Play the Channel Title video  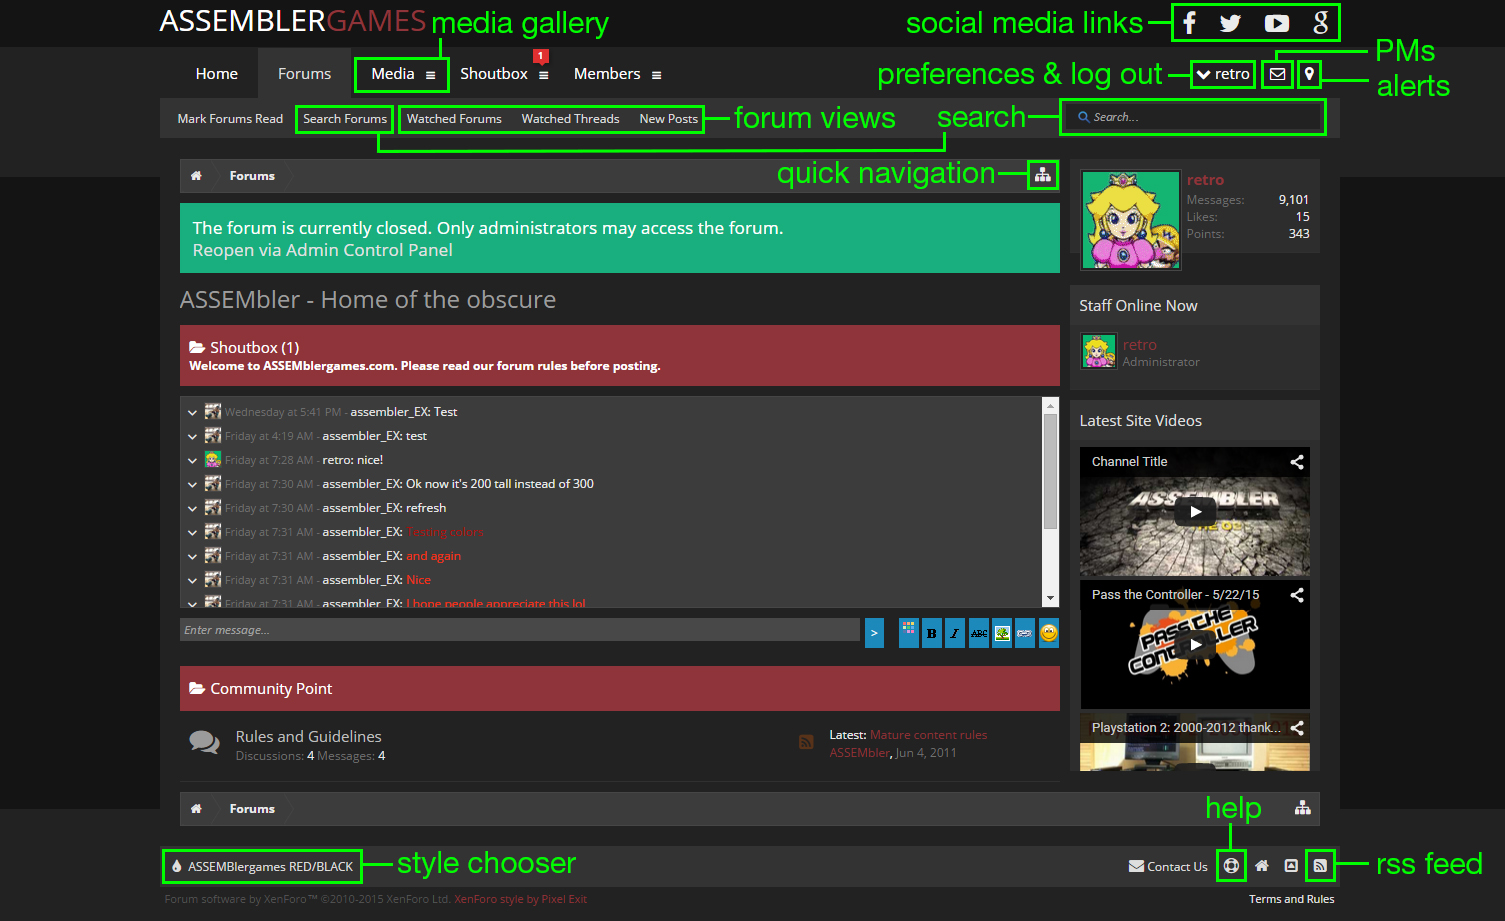(1195, 511)
